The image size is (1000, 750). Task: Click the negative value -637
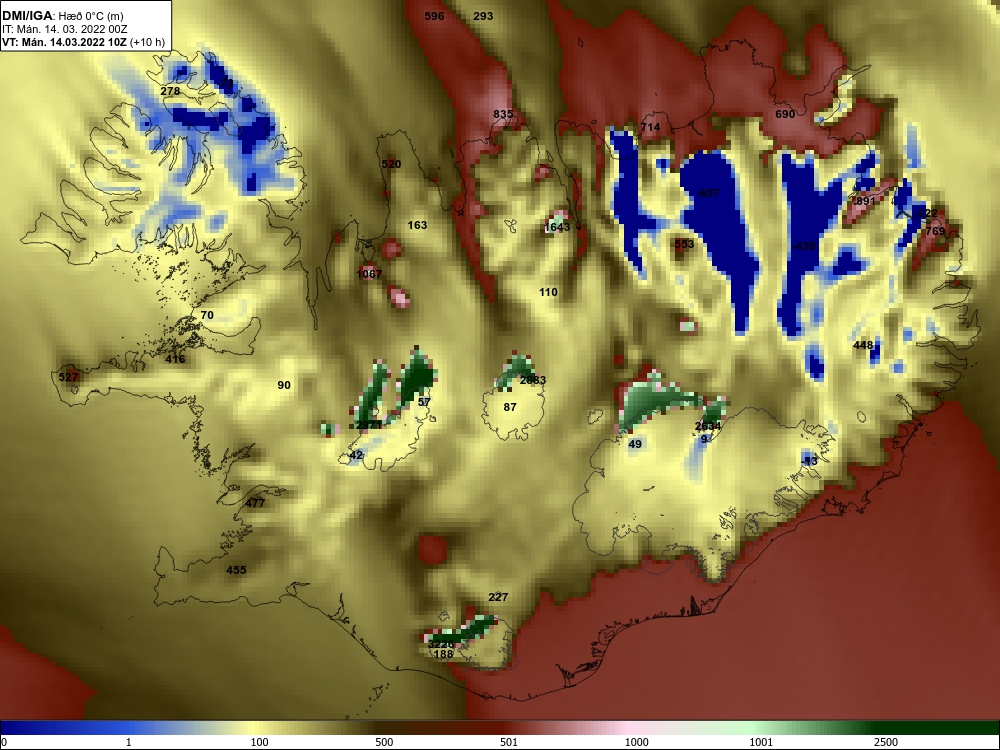point(707,193)
